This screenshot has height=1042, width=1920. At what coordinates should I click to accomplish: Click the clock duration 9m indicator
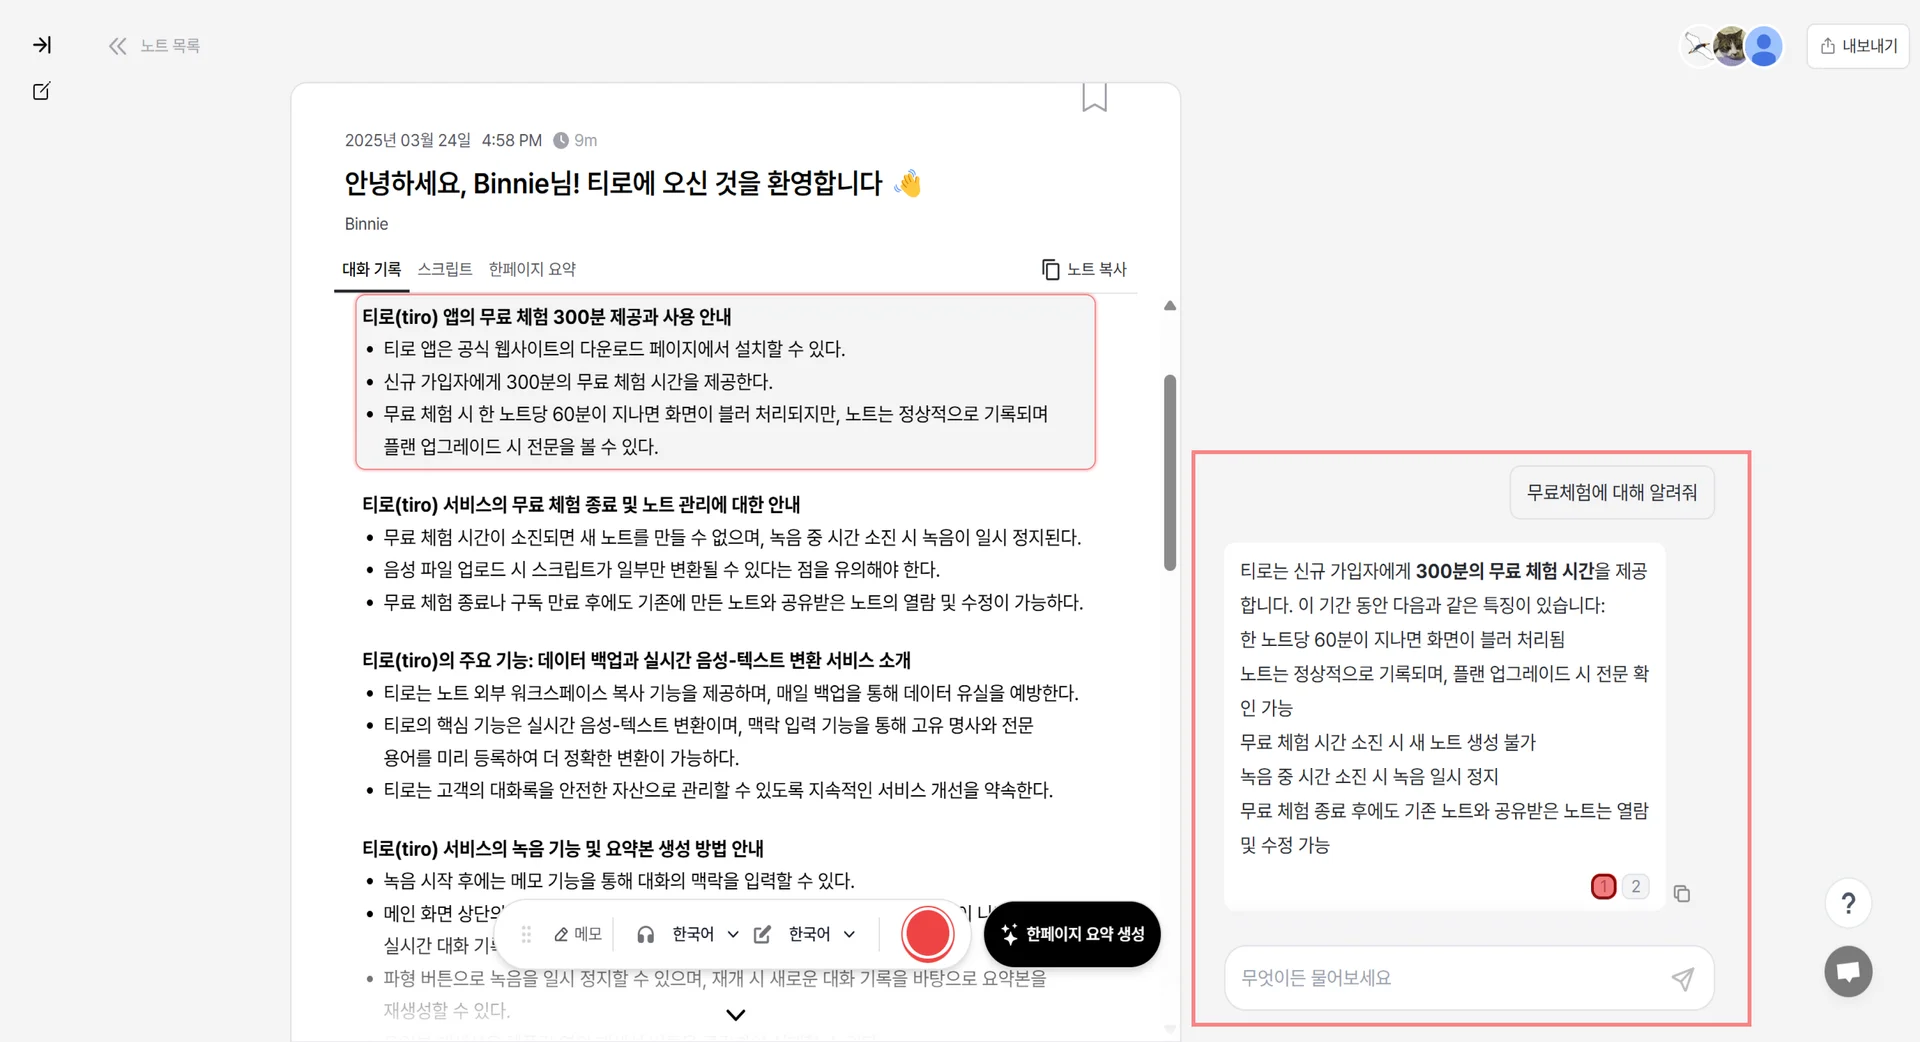pos(576,140)
